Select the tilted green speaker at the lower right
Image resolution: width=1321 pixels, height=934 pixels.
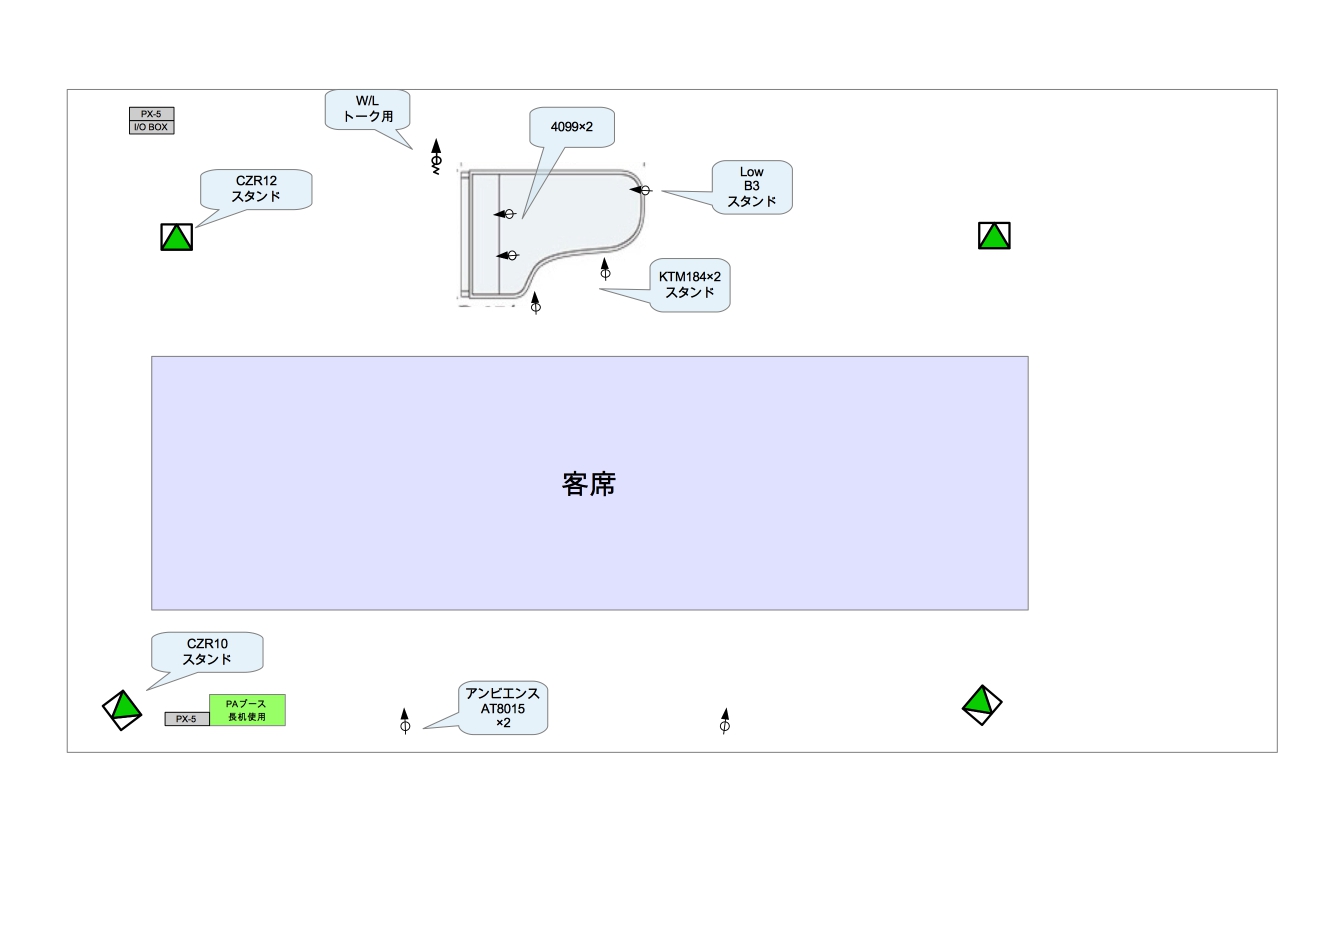[982, 704]
